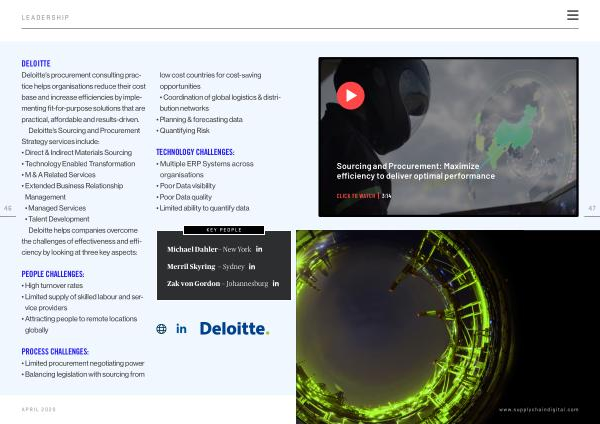
Task: Click the KEY PEOPLE label
Action: tap(224, 230)
